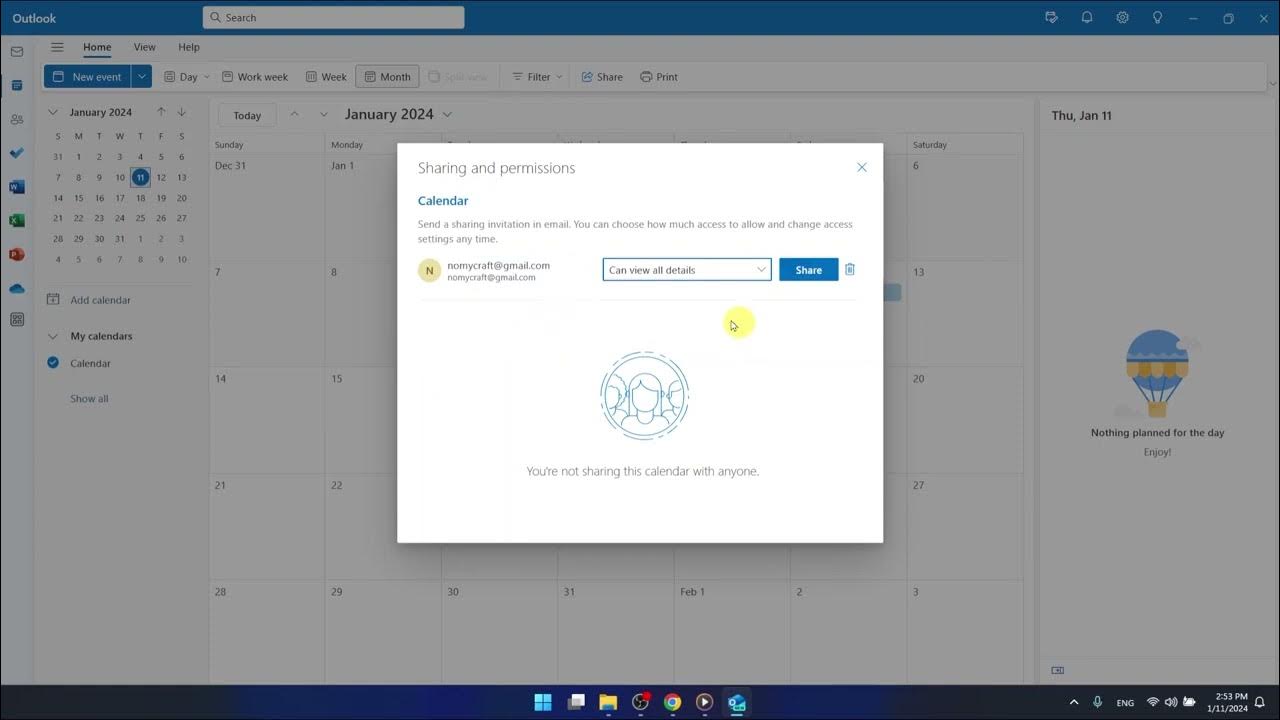The image size is (1280, 720).
Task: Open the Help menu
Action: tap(188, 47)
